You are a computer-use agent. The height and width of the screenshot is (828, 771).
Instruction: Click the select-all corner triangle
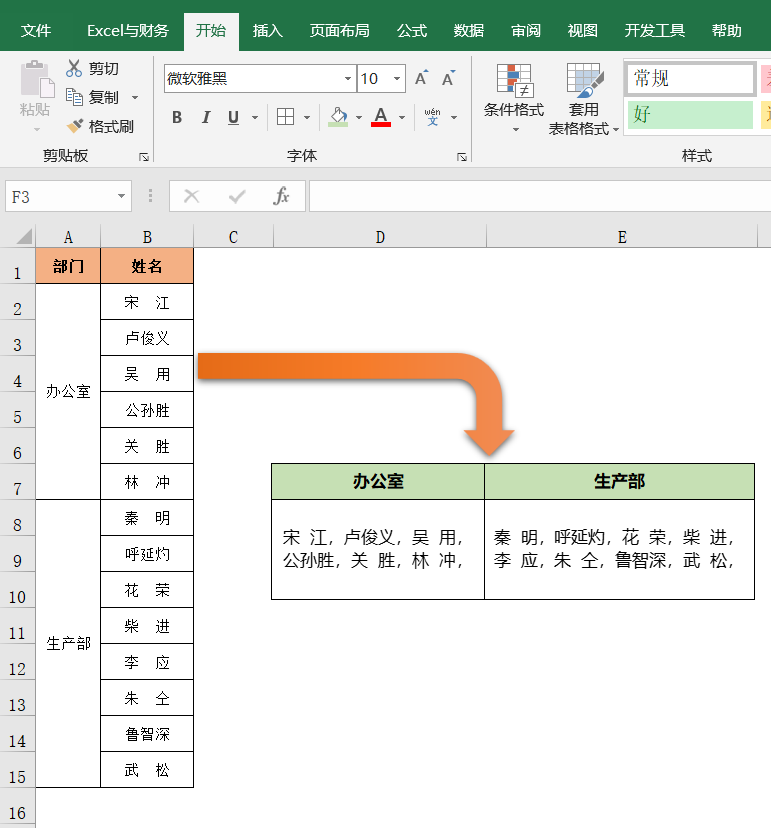(24, 236)
